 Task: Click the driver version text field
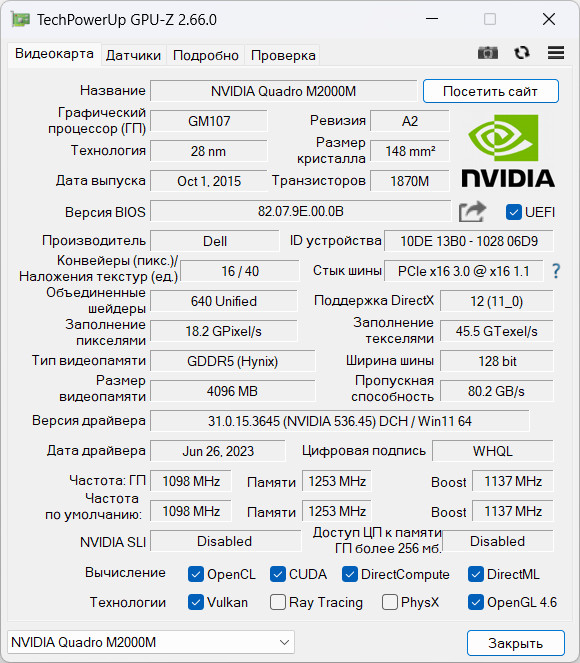[x=339, y=421]
